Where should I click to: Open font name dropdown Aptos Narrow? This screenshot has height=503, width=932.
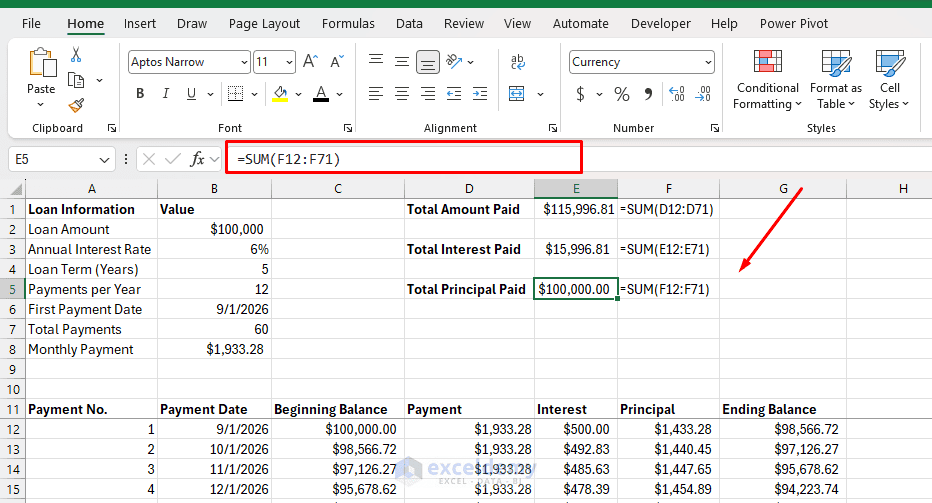[244, 62]
